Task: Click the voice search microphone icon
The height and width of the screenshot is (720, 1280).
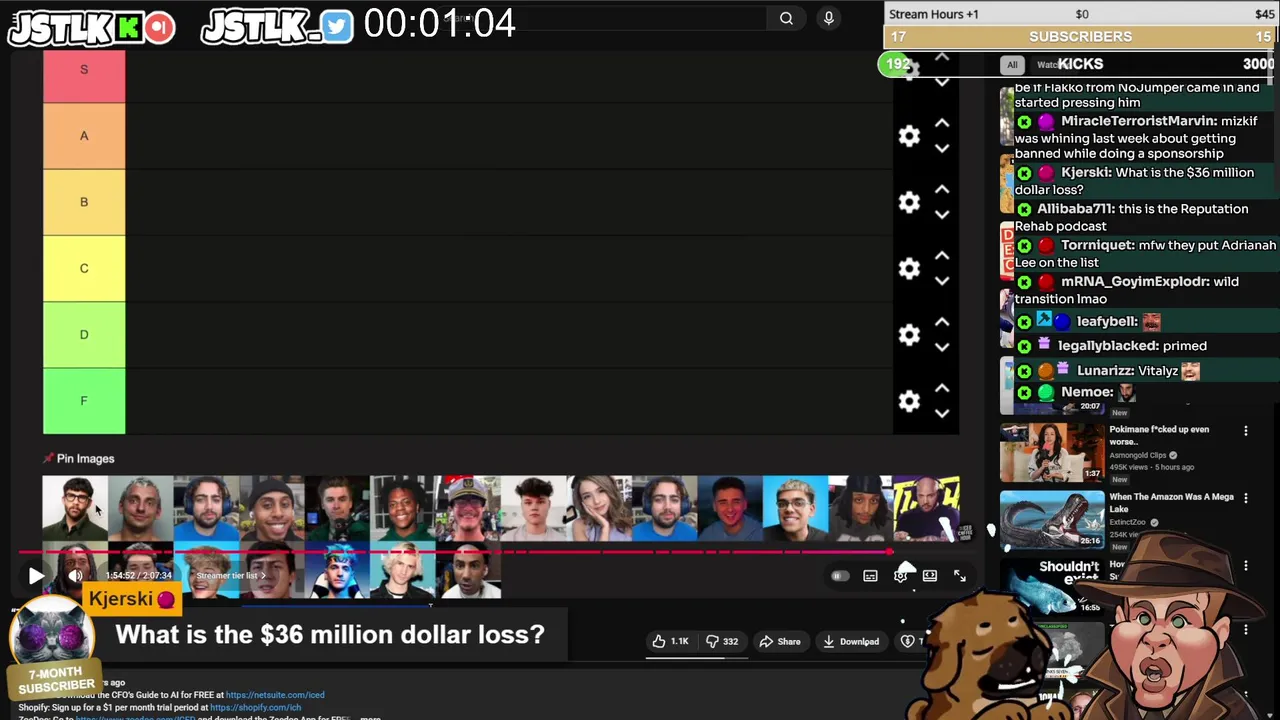Action: point(828,18)
